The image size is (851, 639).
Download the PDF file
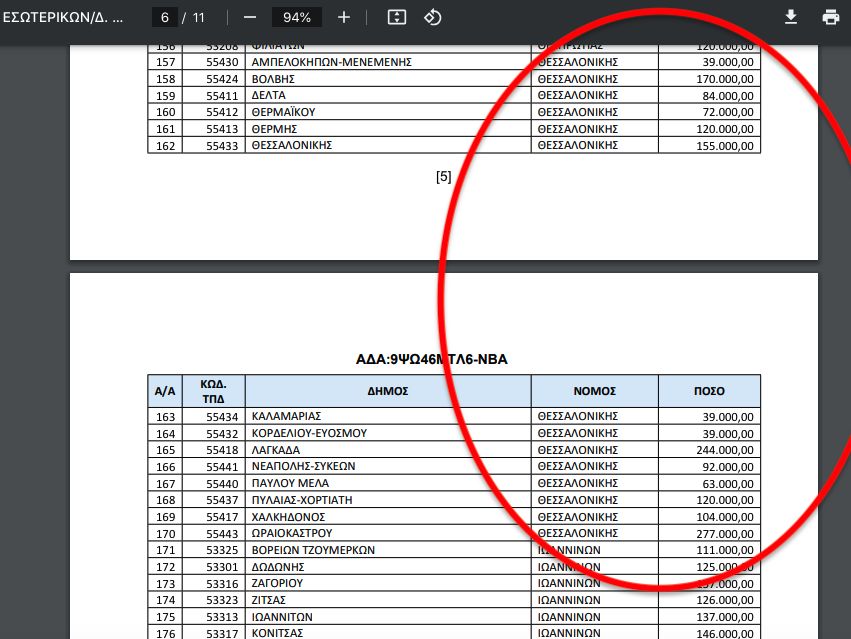click(791, 17)
